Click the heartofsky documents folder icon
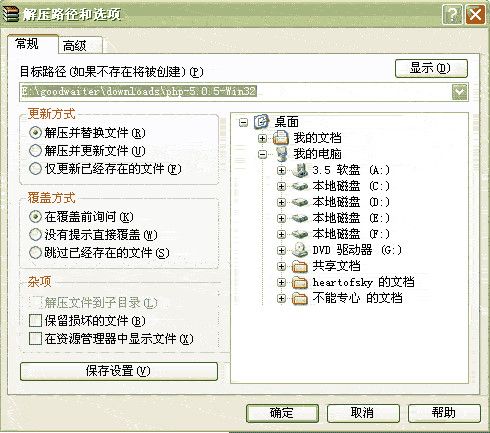This screenshot has width=490, height=433. [x=300, y=282]
